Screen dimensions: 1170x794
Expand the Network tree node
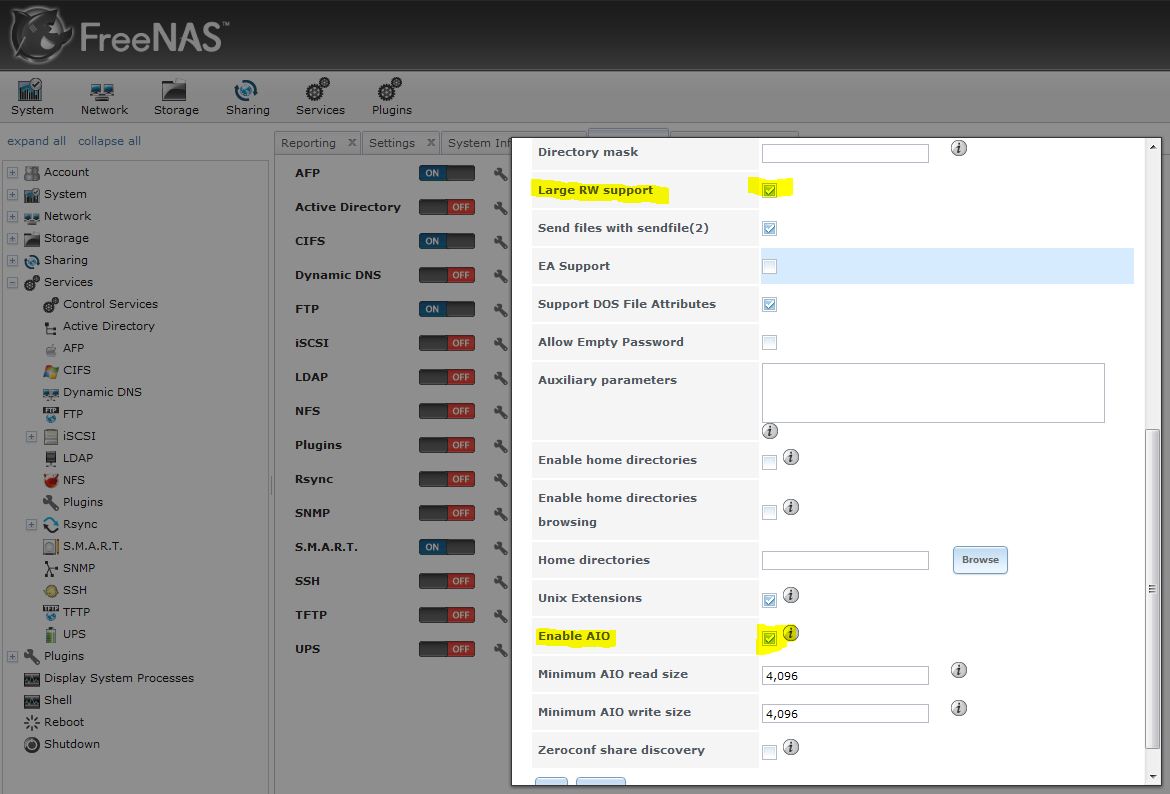tap(12, 216)
